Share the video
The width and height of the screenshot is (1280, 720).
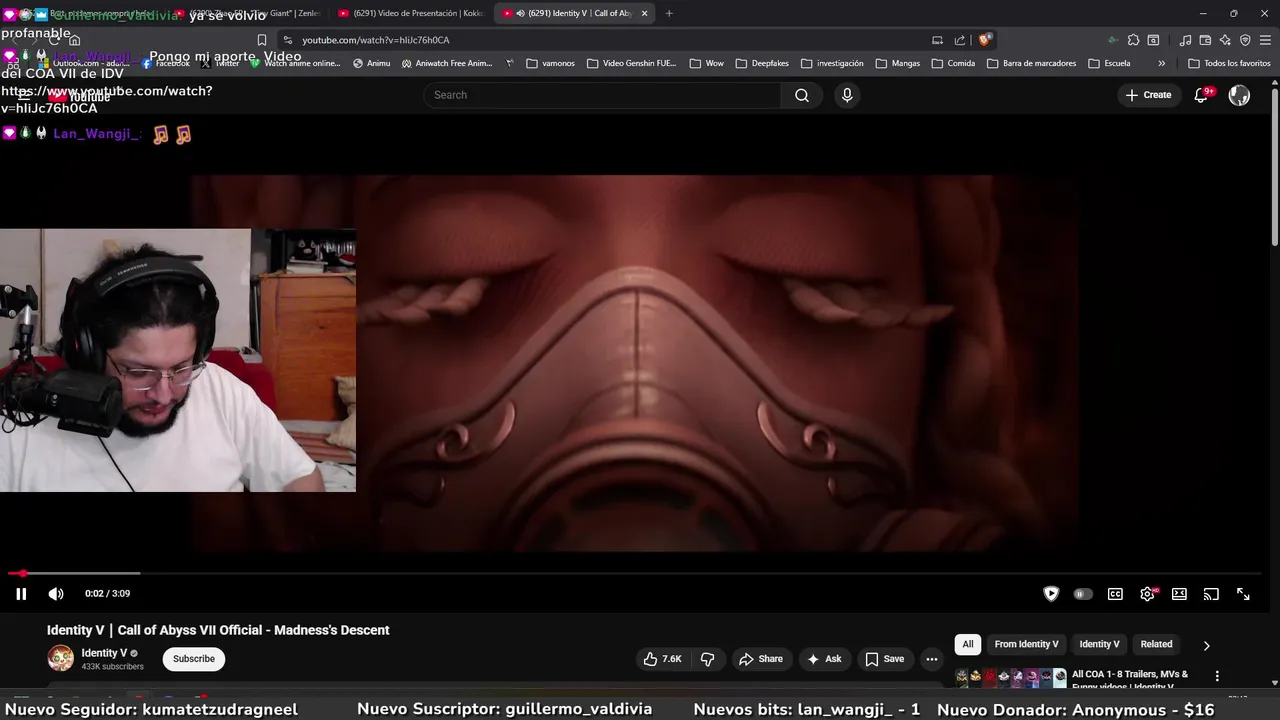(761, 659)
